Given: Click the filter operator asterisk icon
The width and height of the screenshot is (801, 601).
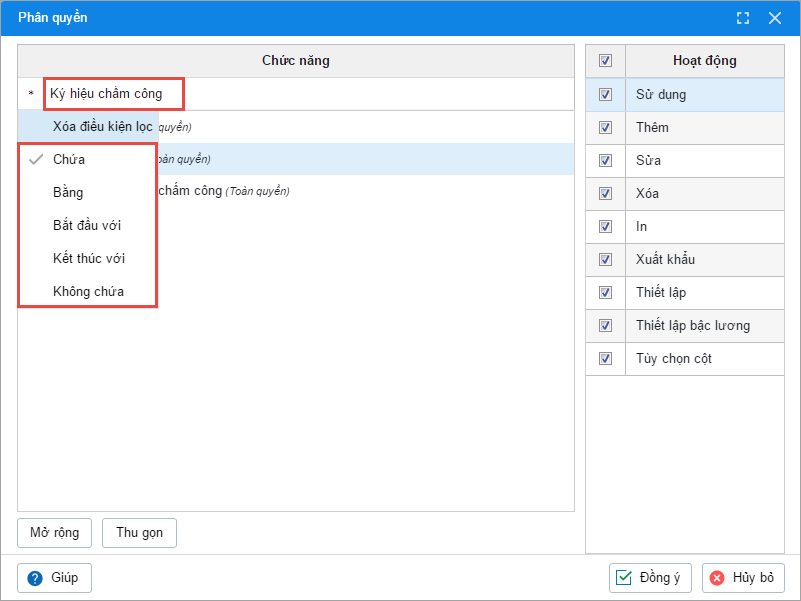Looking at the screenshot, I should [x=31, y=94].
